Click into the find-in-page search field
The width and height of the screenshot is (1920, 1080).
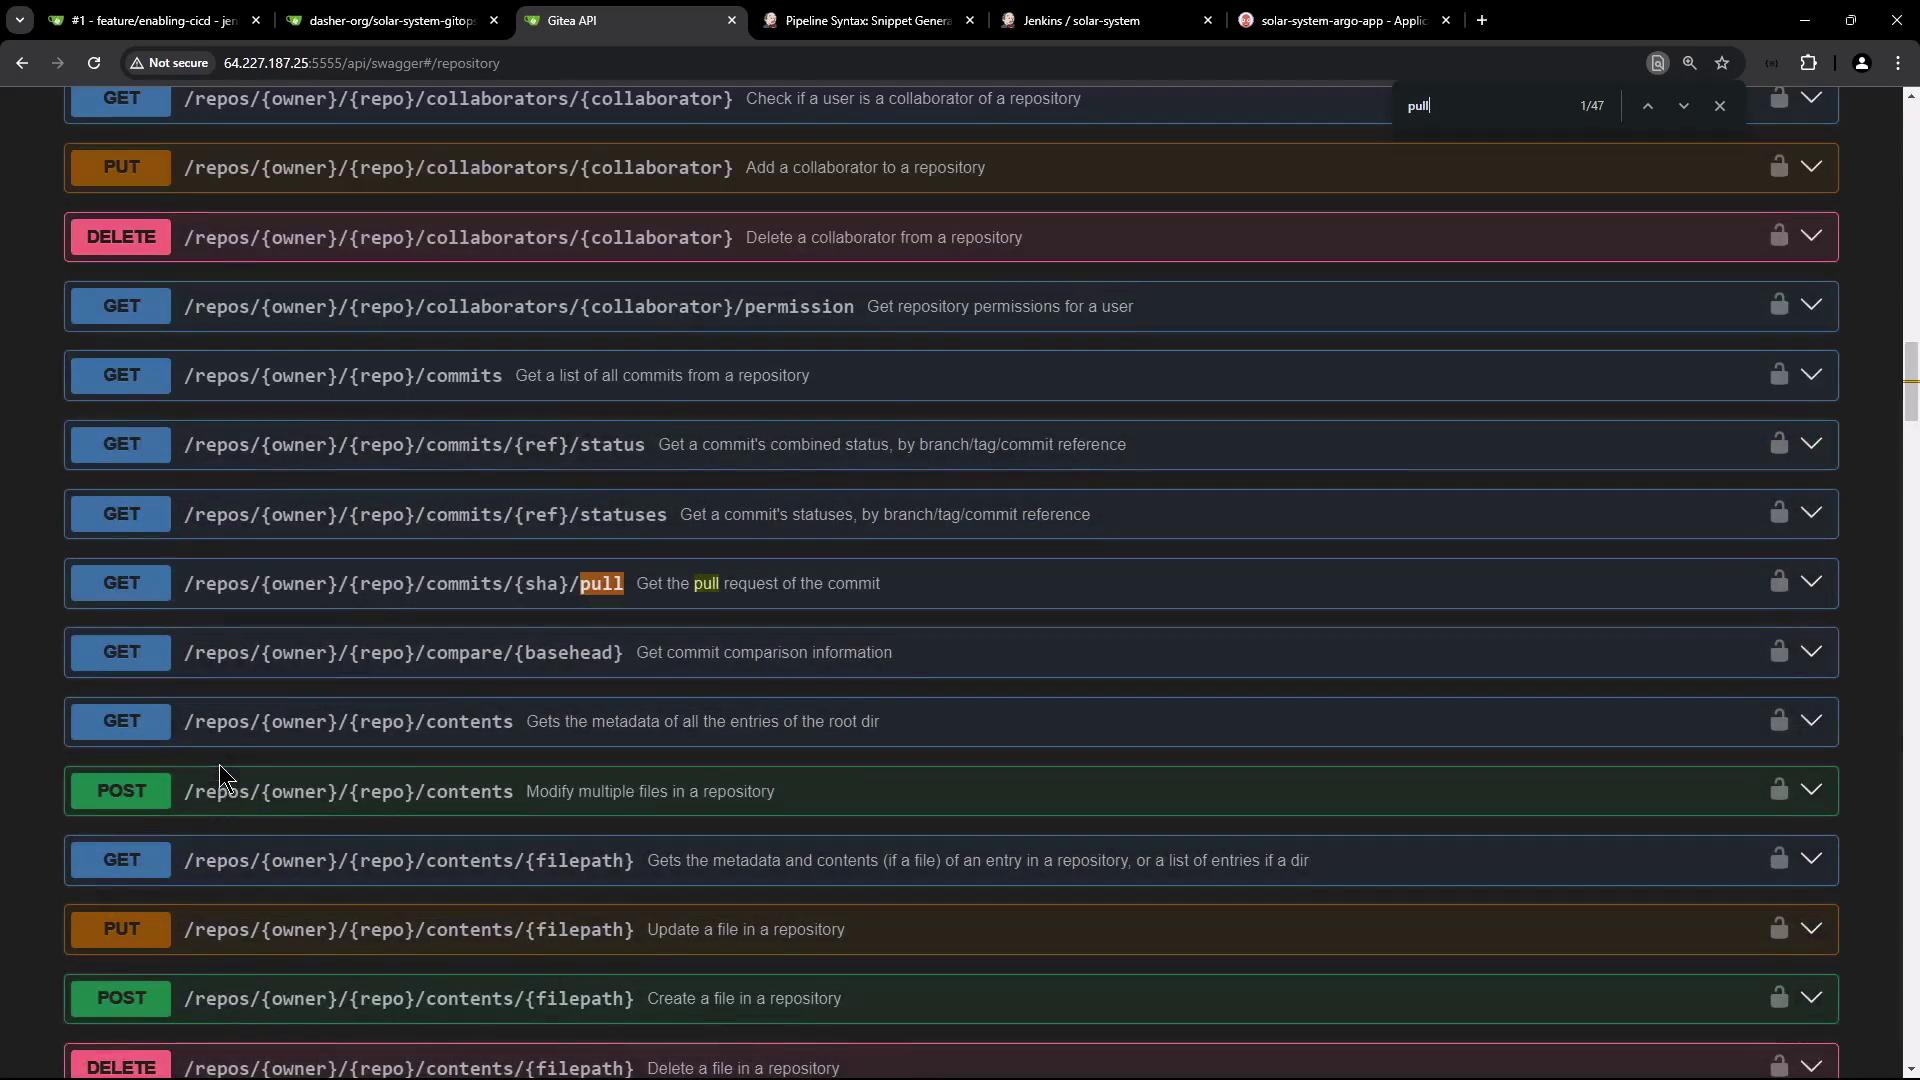(x=1480, y=106)
